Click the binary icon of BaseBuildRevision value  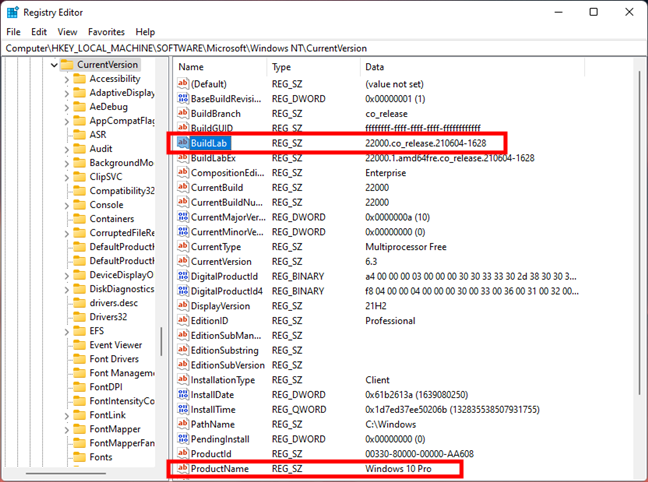click(x=183, y=99)
